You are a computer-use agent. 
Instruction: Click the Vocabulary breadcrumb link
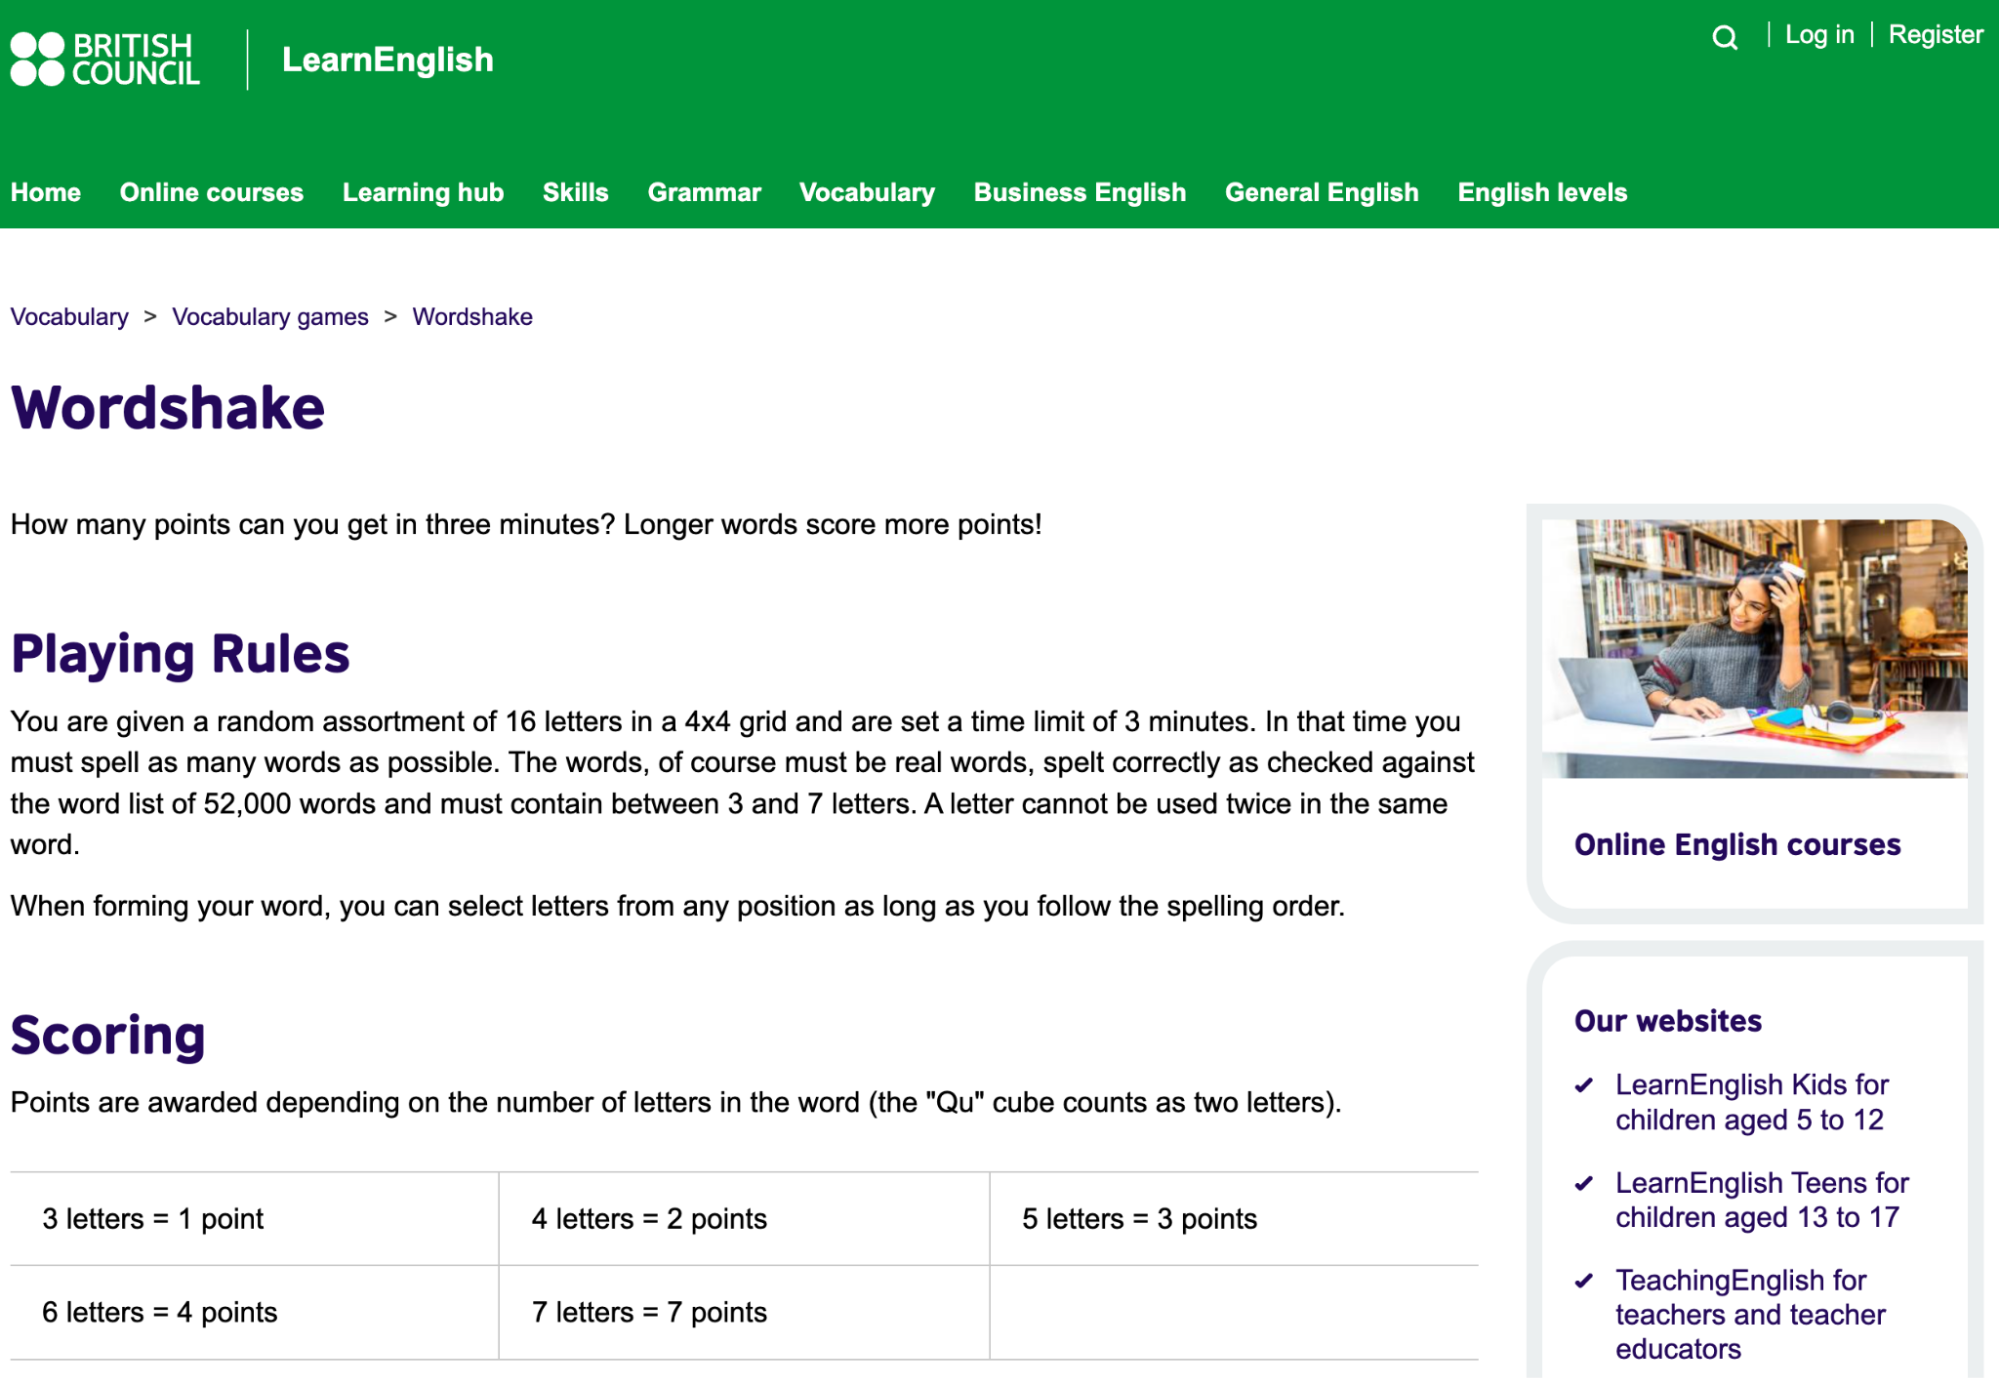[69, 317]
